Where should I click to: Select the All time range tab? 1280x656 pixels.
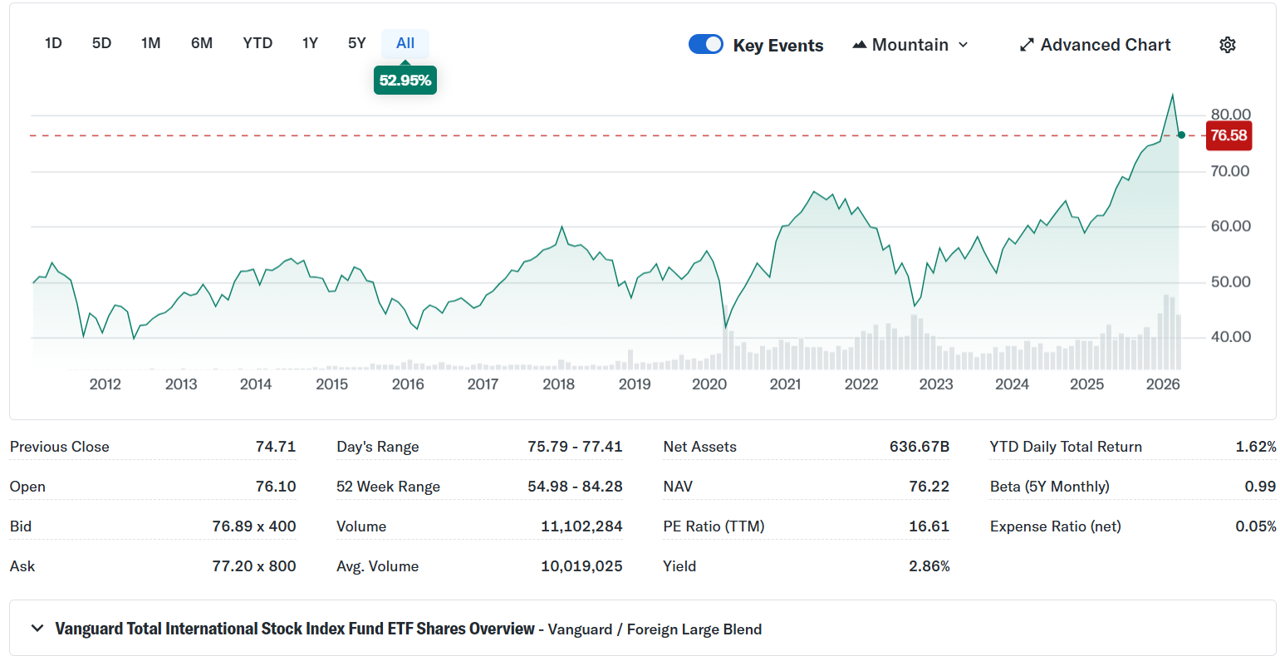click(x=405, y=43)
